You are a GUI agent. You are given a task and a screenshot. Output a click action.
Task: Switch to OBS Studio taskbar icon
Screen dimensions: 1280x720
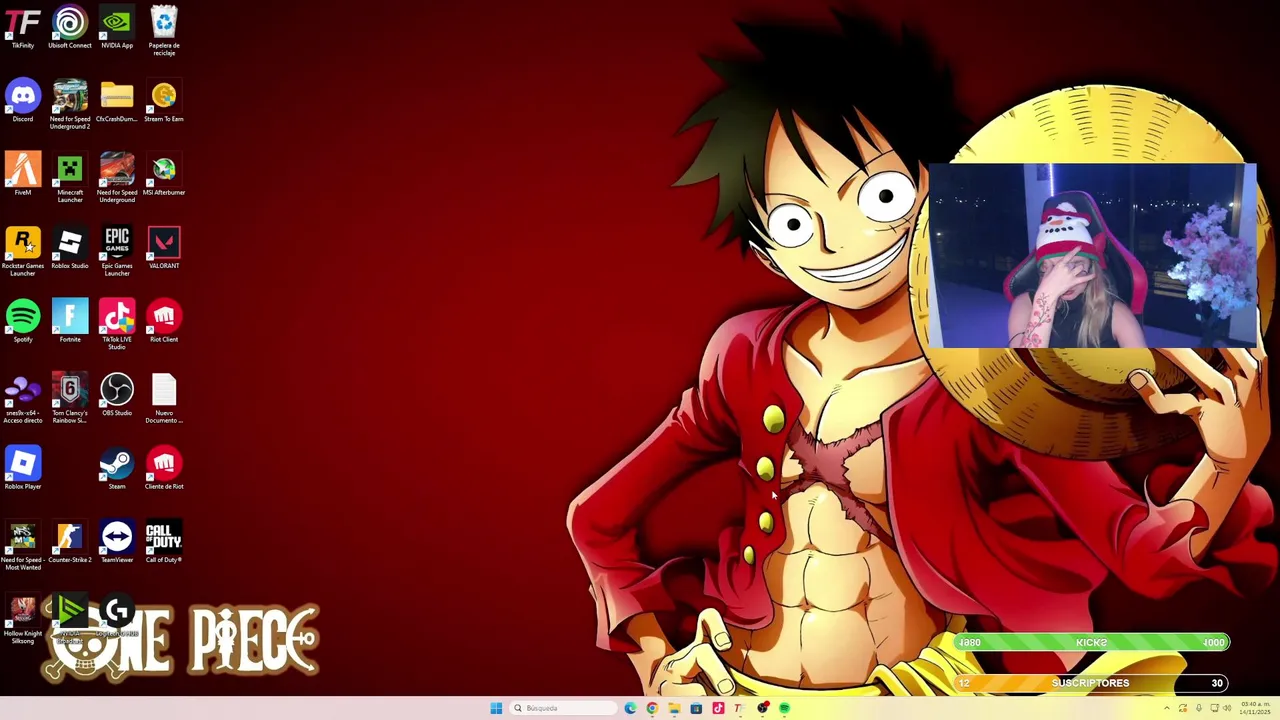pyautogui.click(x=762, y=708)
